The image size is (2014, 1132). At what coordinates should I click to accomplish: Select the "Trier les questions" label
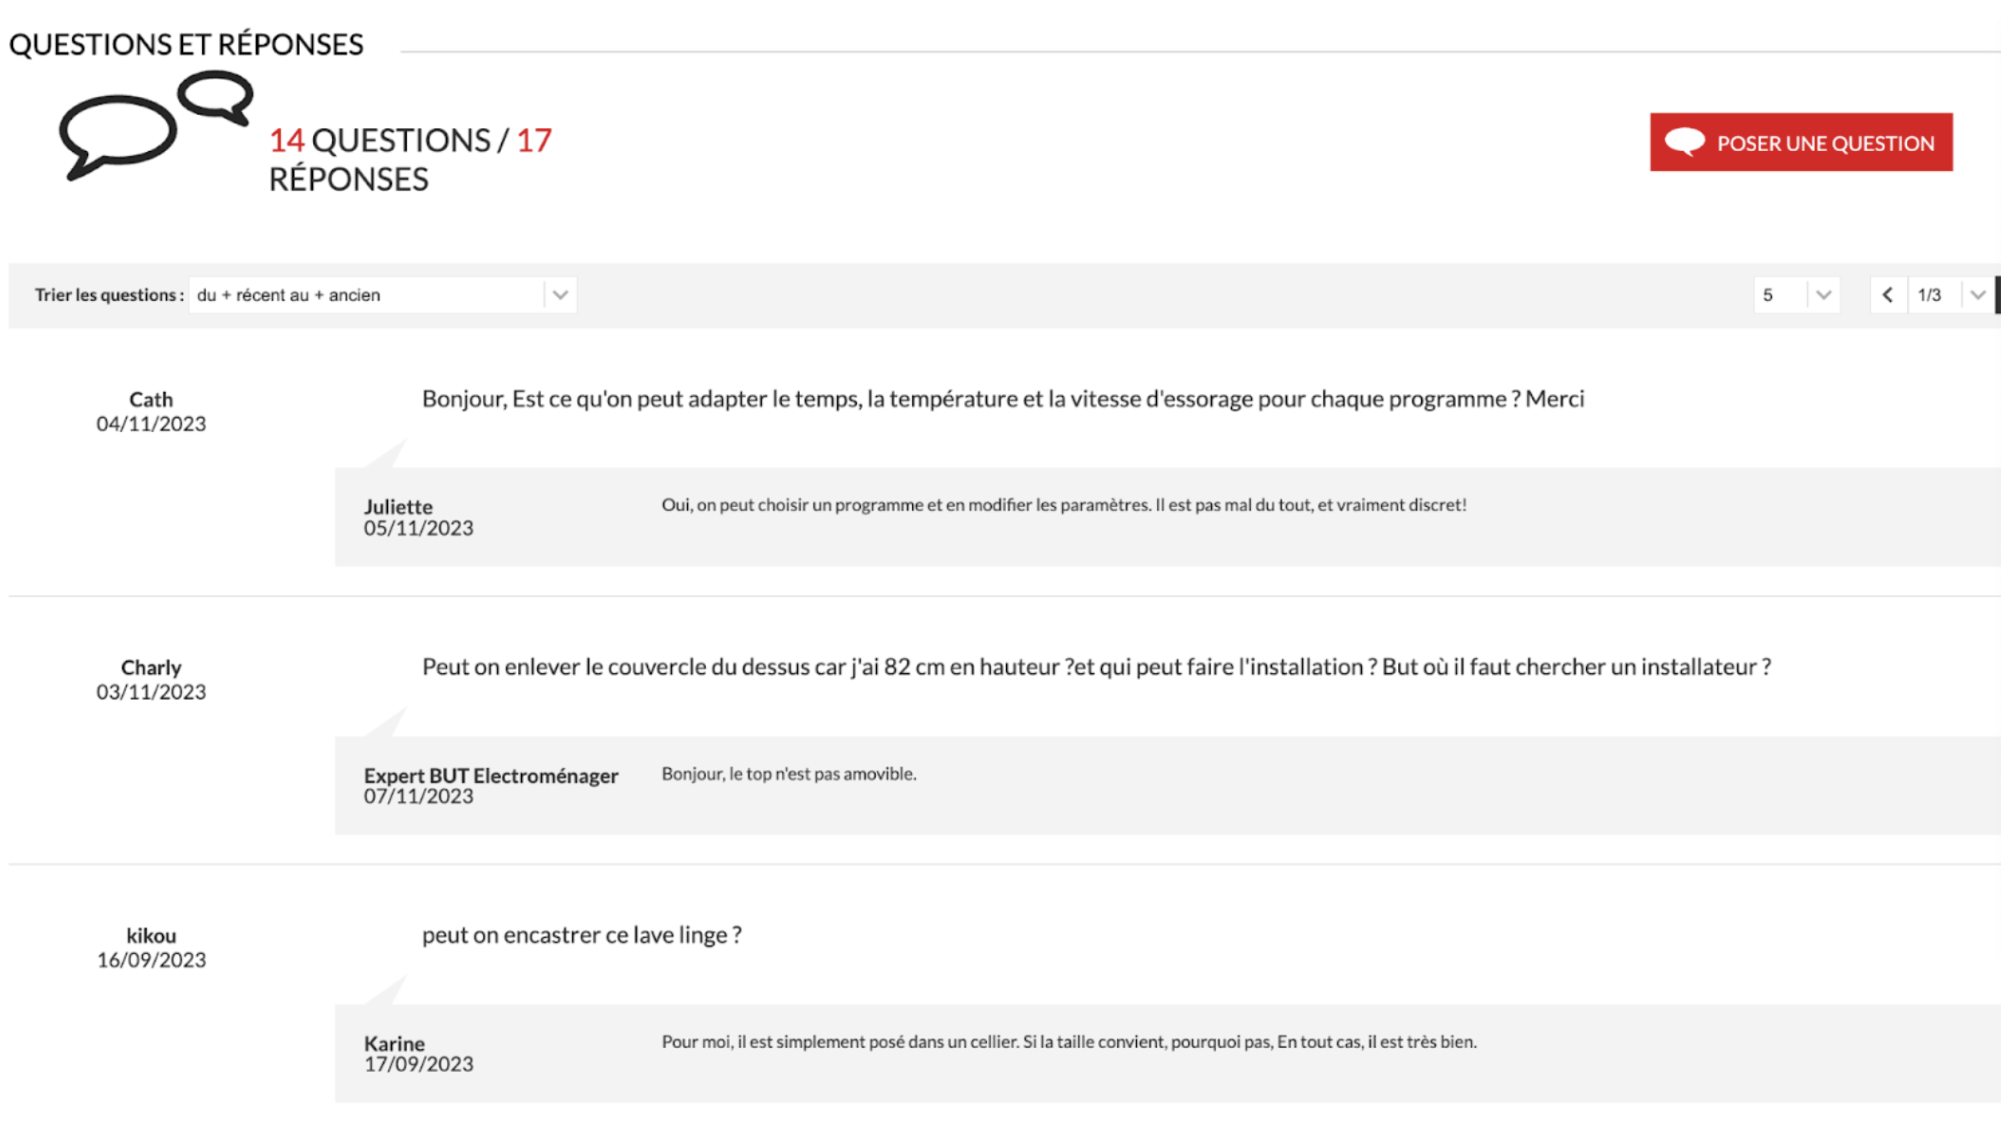(x=108, y=294)
